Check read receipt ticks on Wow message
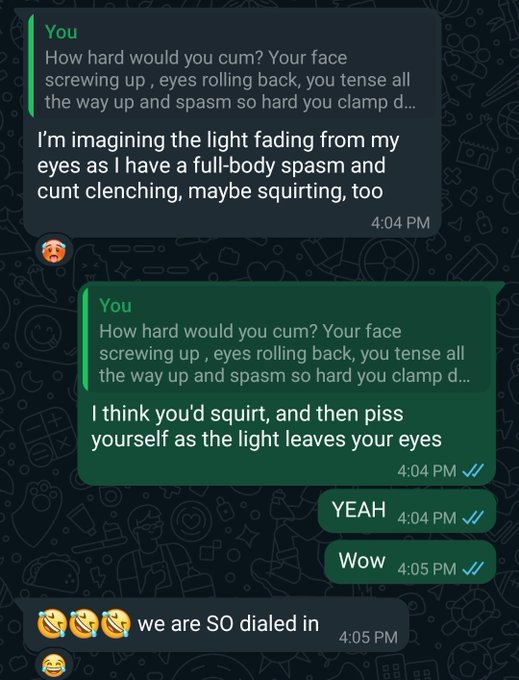The image size is (519, 680). tap(473, 568)
